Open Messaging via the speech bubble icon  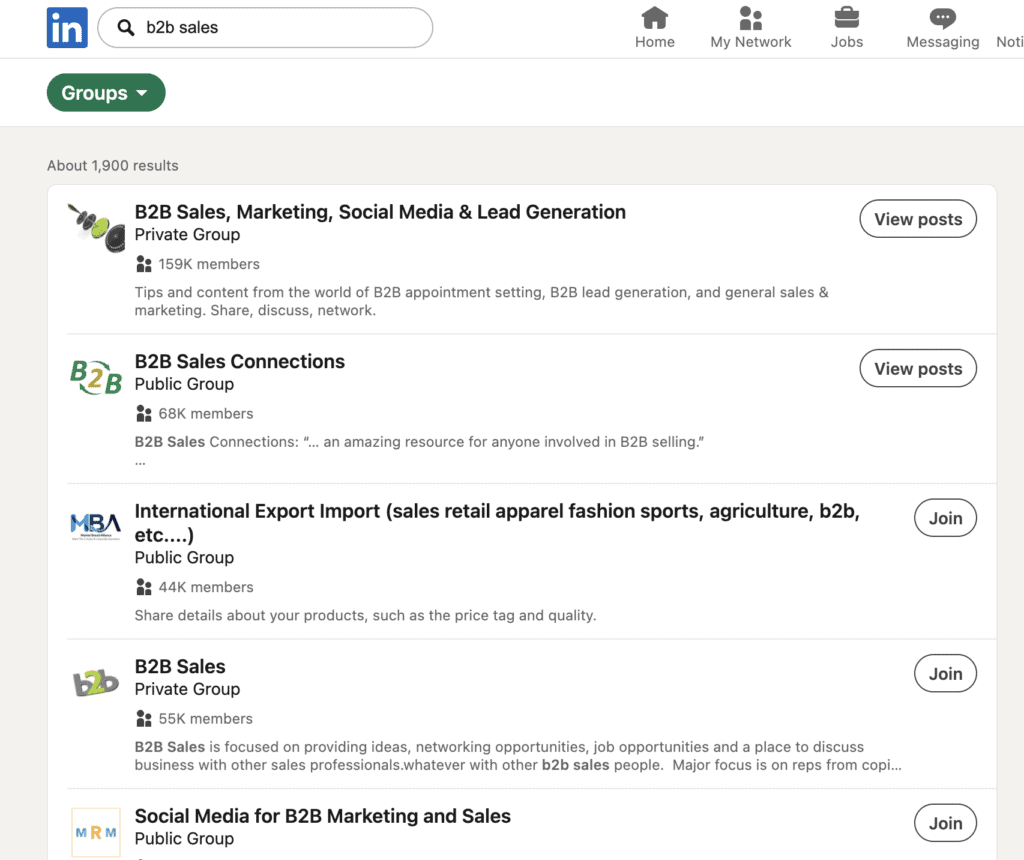[x=941, y=17]
